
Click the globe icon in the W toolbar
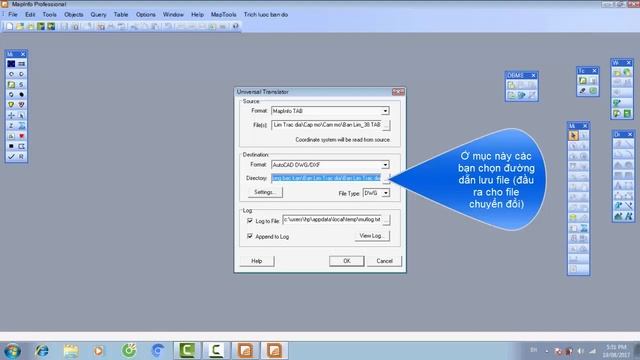click(x=627, y=73)
